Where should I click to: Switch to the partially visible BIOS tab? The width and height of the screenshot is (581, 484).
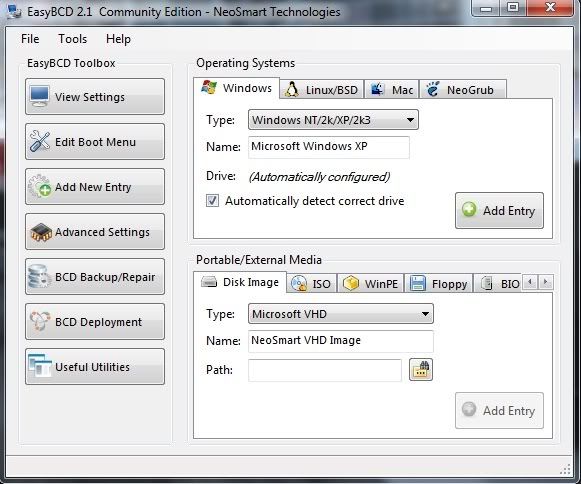(x=498, y=284)
